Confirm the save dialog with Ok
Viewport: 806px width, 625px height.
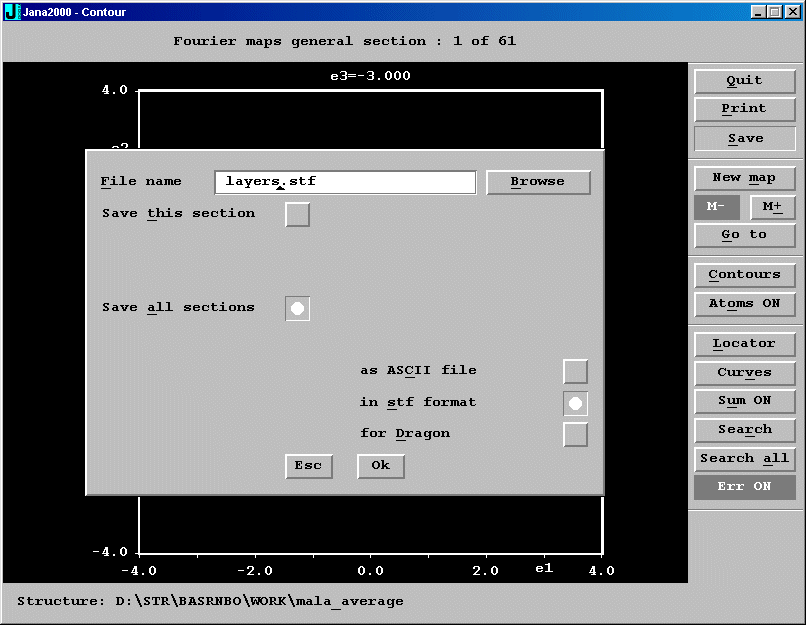click(x=380, y=466)
